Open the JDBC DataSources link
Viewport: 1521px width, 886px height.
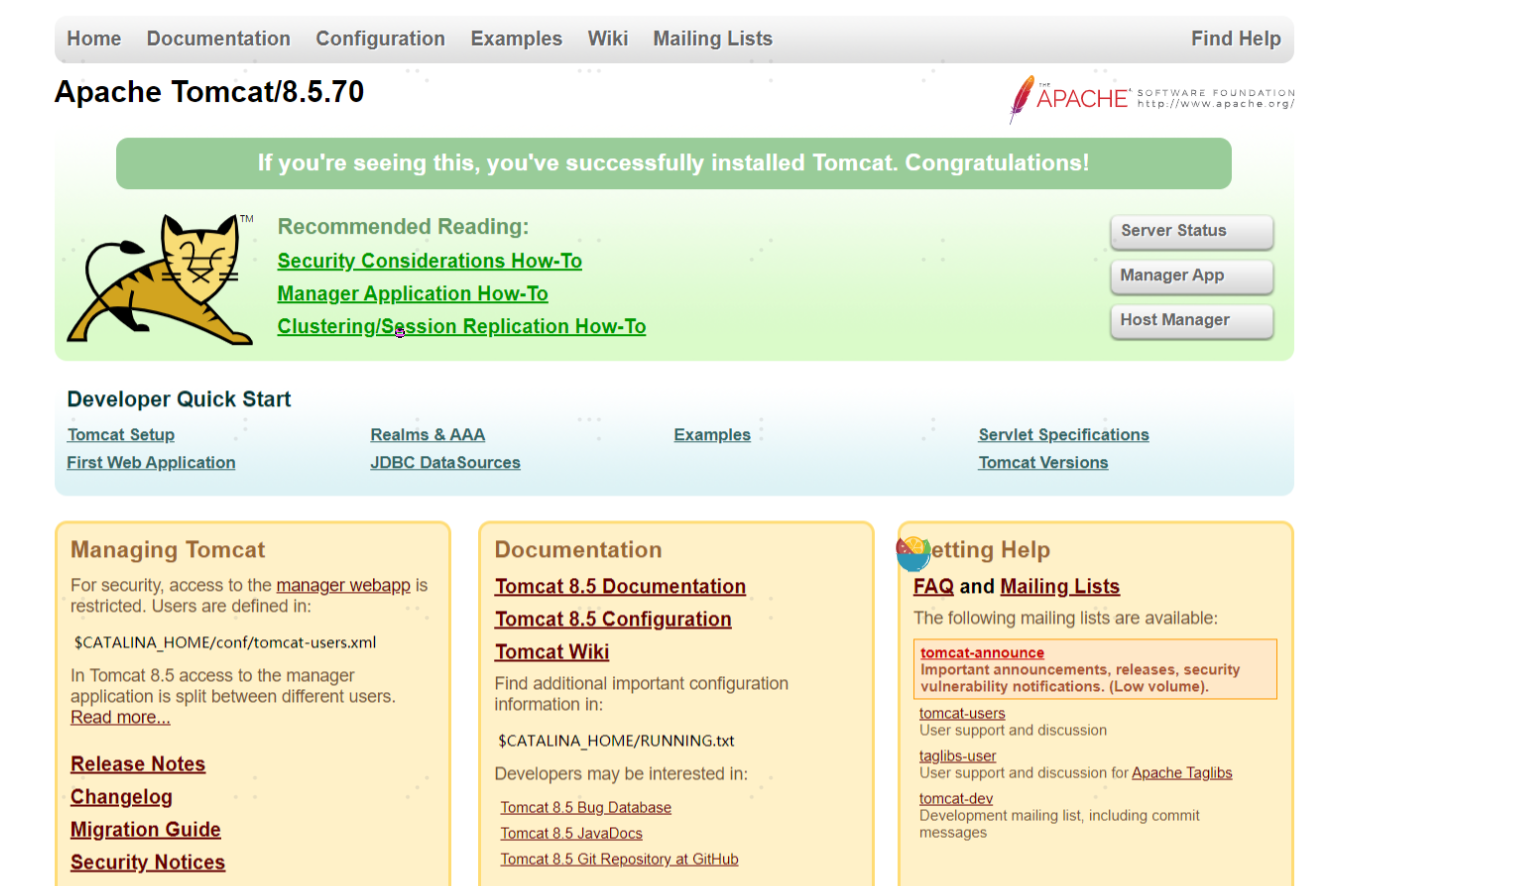(x=445, y=463)
